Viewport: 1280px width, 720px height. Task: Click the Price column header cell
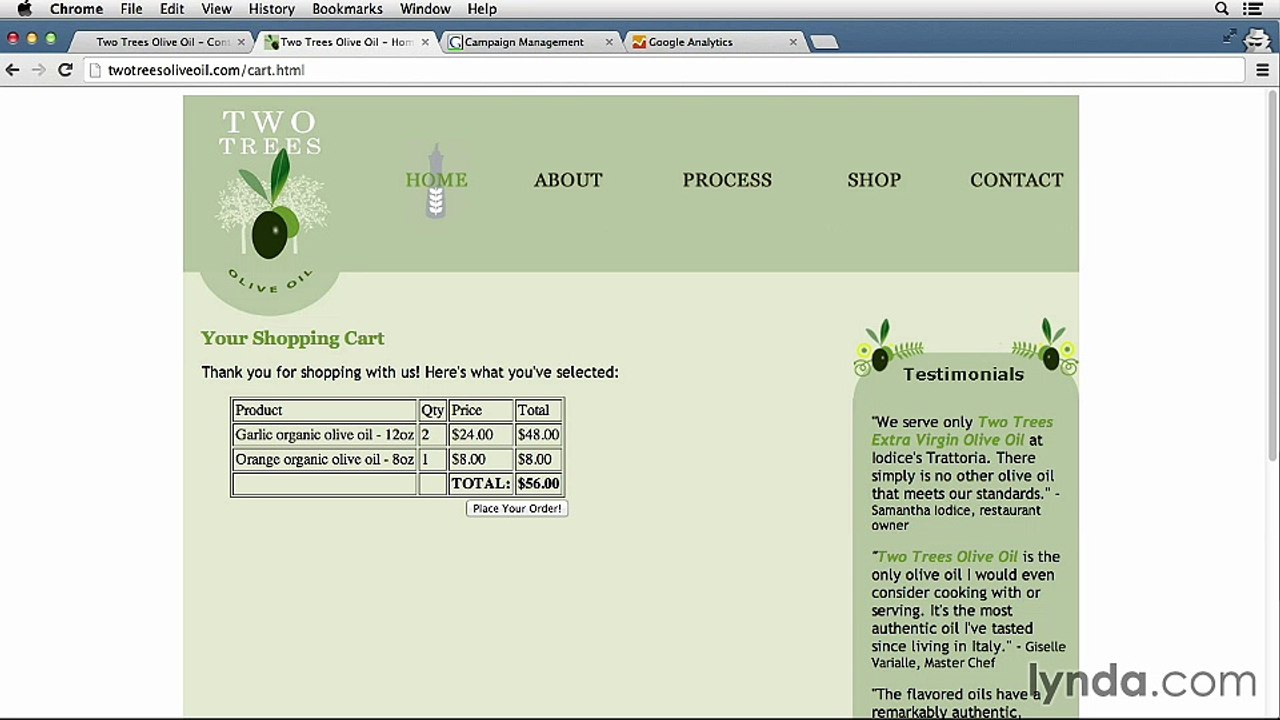point(480,410)
